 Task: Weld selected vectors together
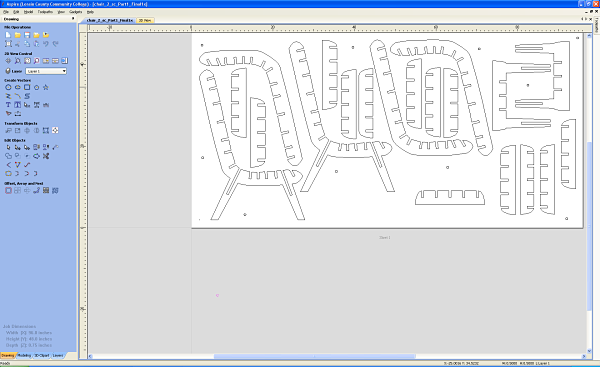(8, 156)
